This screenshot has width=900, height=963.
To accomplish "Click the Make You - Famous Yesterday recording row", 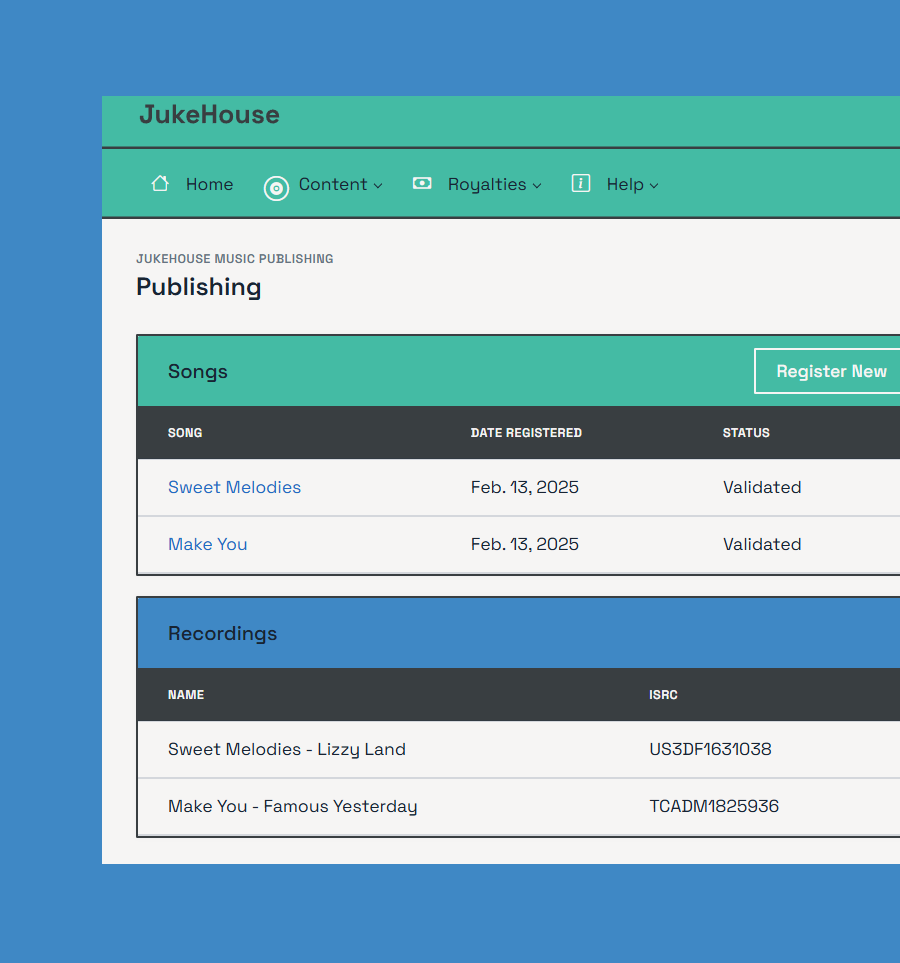I will coord(292,806).
